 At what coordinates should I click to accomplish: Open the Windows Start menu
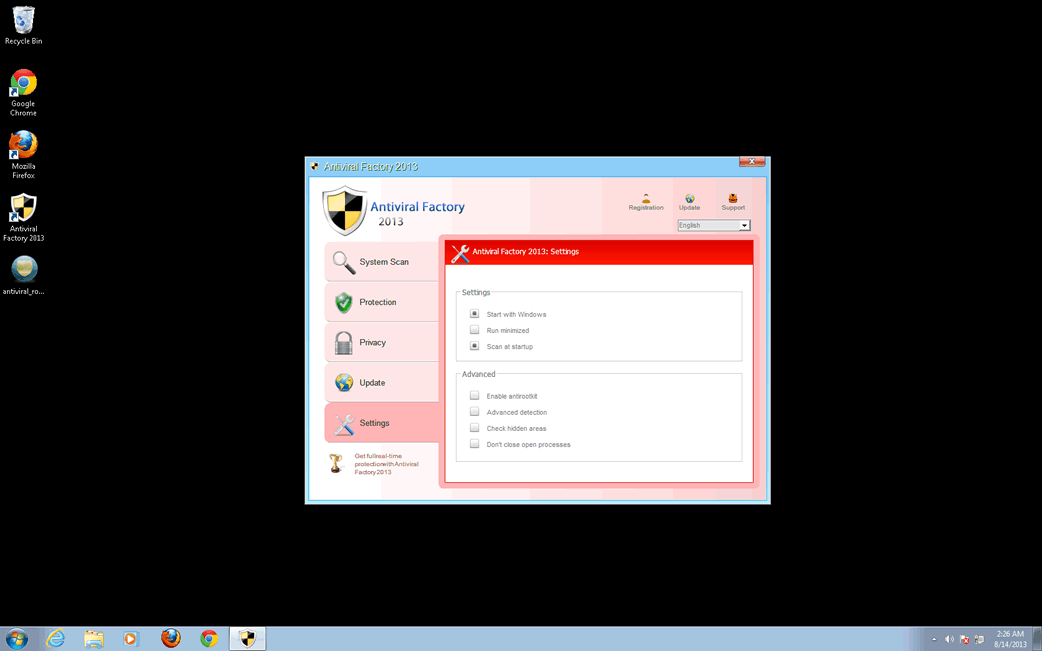tap(17, 638)
